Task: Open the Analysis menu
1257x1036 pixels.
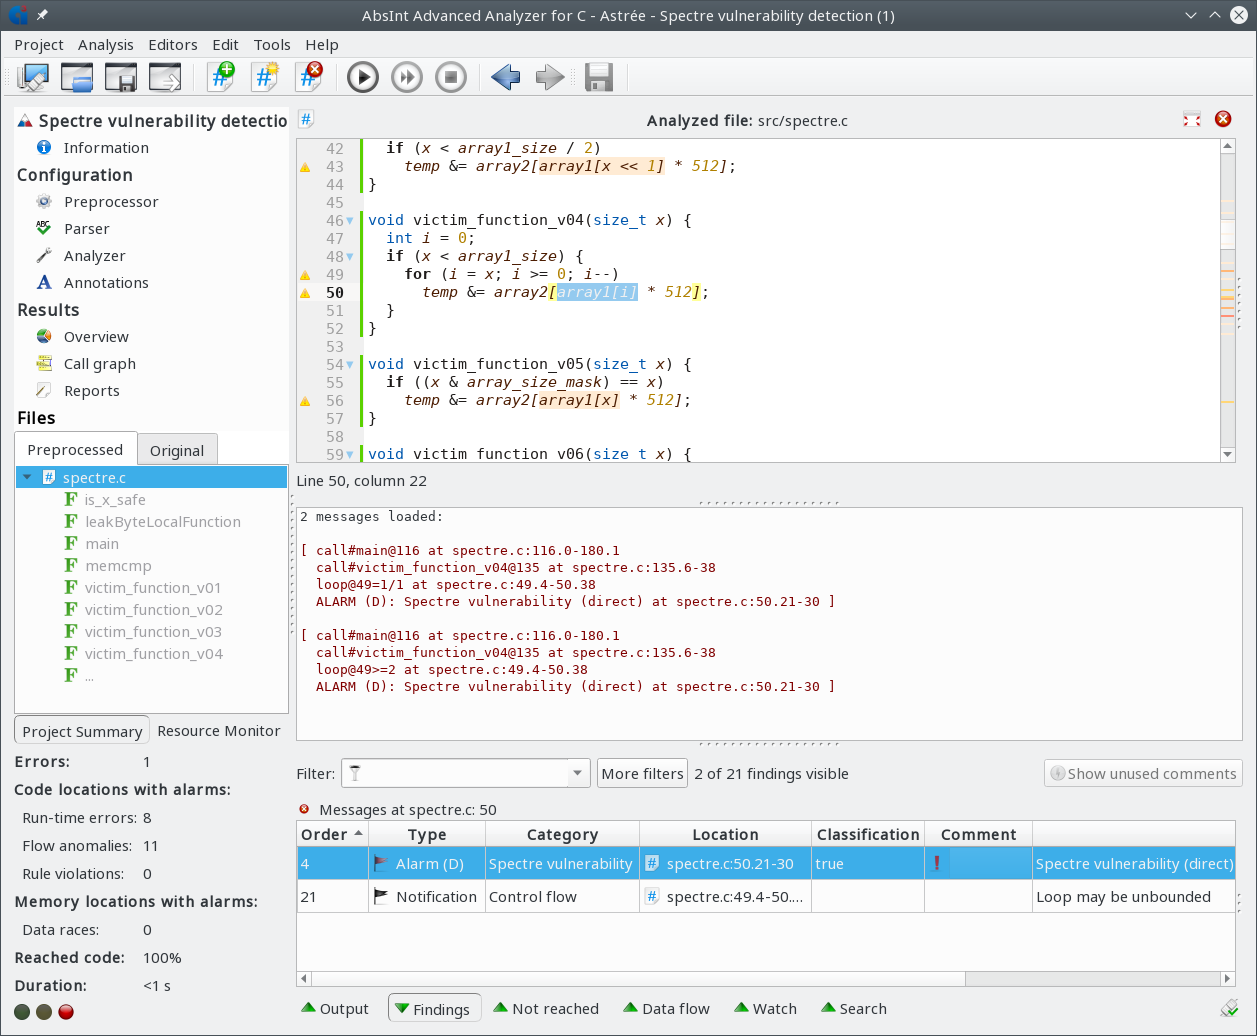Action: pyautogui.click(x=106, y=45)
